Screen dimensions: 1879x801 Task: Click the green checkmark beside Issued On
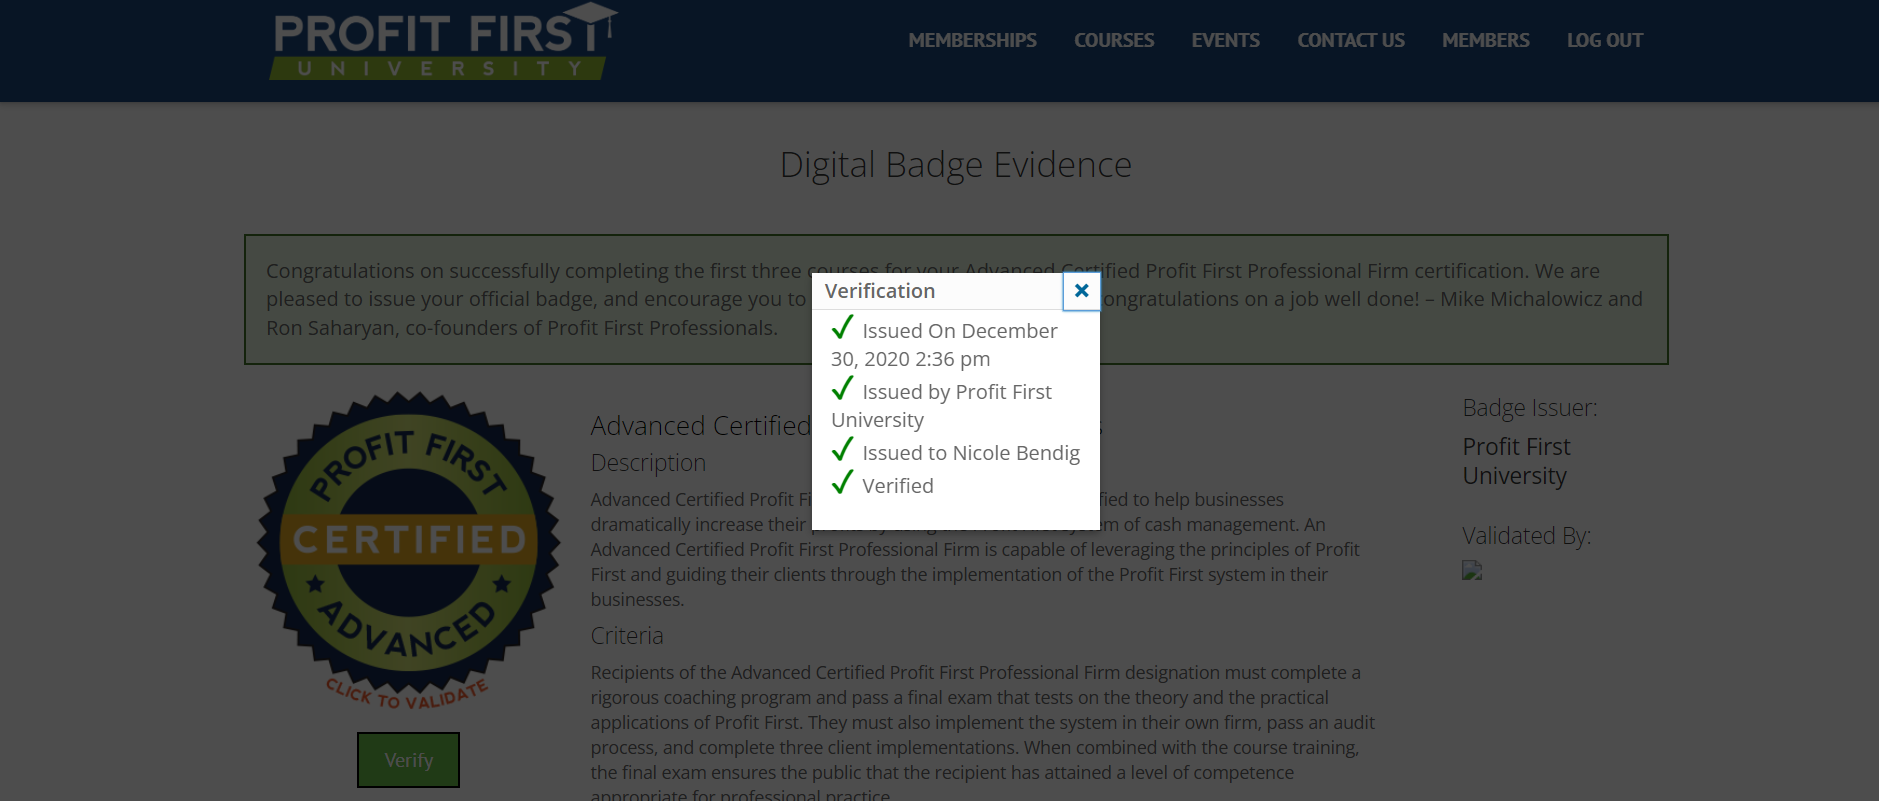842,327
